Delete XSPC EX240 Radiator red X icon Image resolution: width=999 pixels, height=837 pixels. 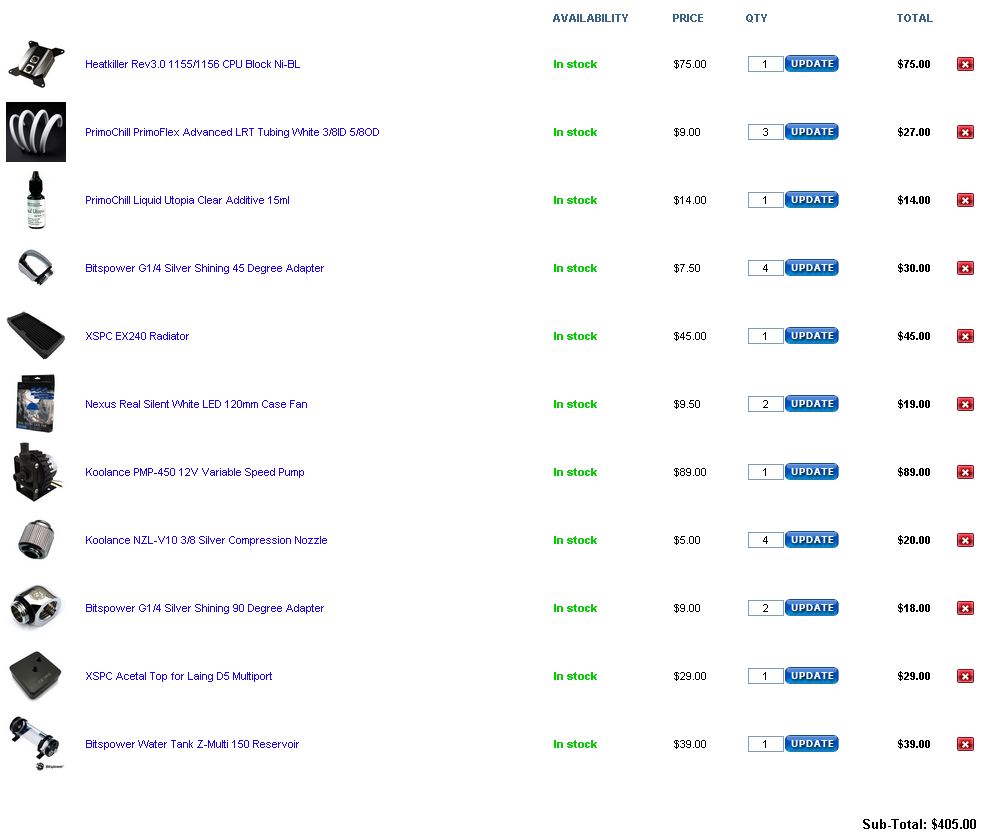tap(965, 336)
